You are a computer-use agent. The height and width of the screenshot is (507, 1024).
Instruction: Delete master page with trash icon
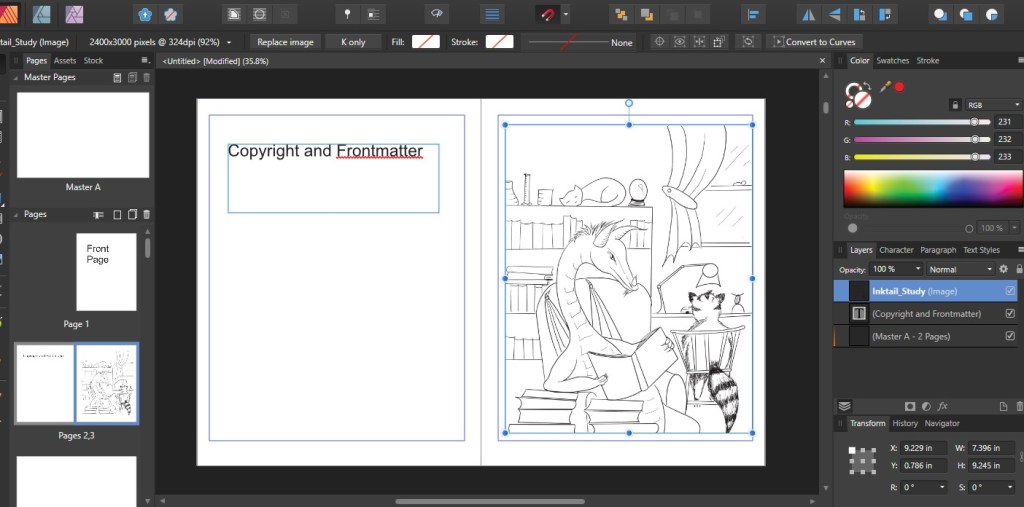pos(147,77)
